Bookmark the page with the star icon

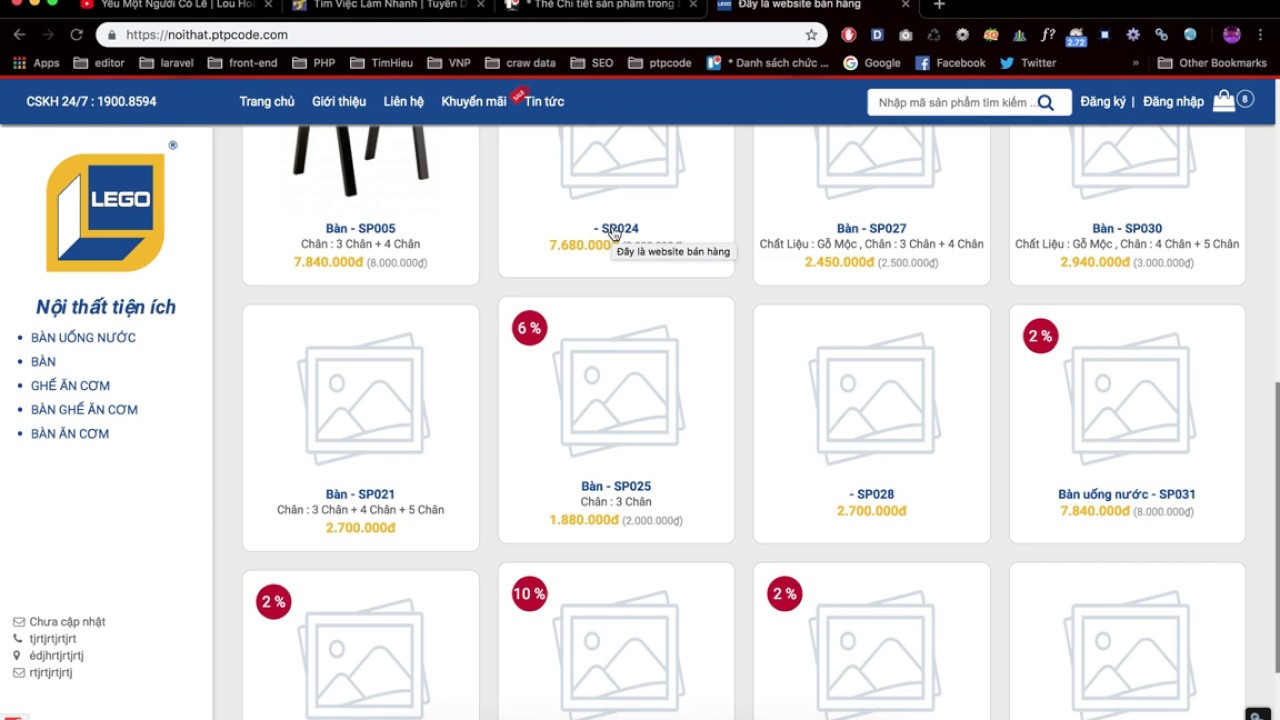pyautogui.click(x=811, y=35)
